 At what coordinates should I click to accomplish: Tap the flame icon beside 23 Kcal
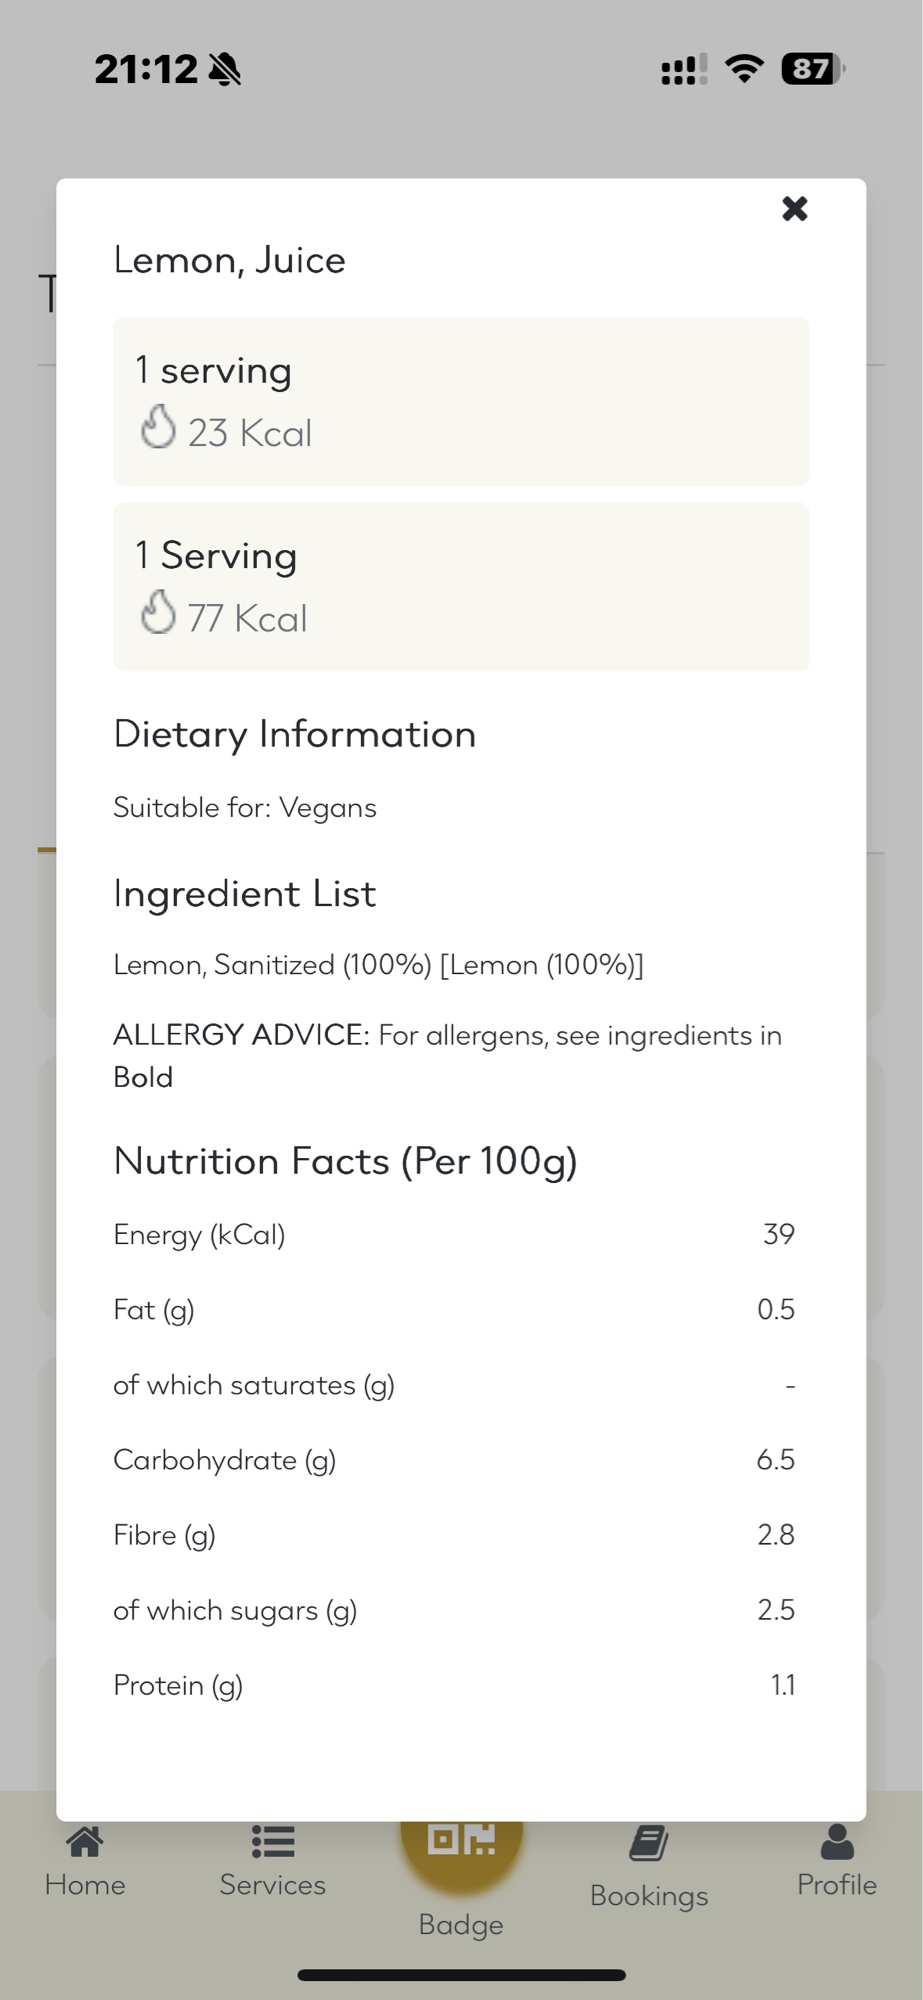158,427
